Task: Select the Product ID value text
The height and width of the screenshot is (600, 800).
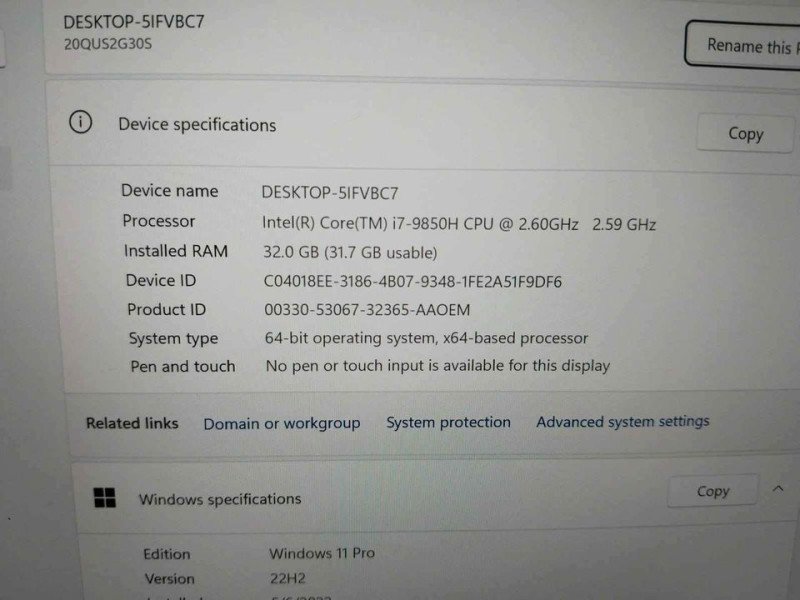Action: tap(367, 310)
